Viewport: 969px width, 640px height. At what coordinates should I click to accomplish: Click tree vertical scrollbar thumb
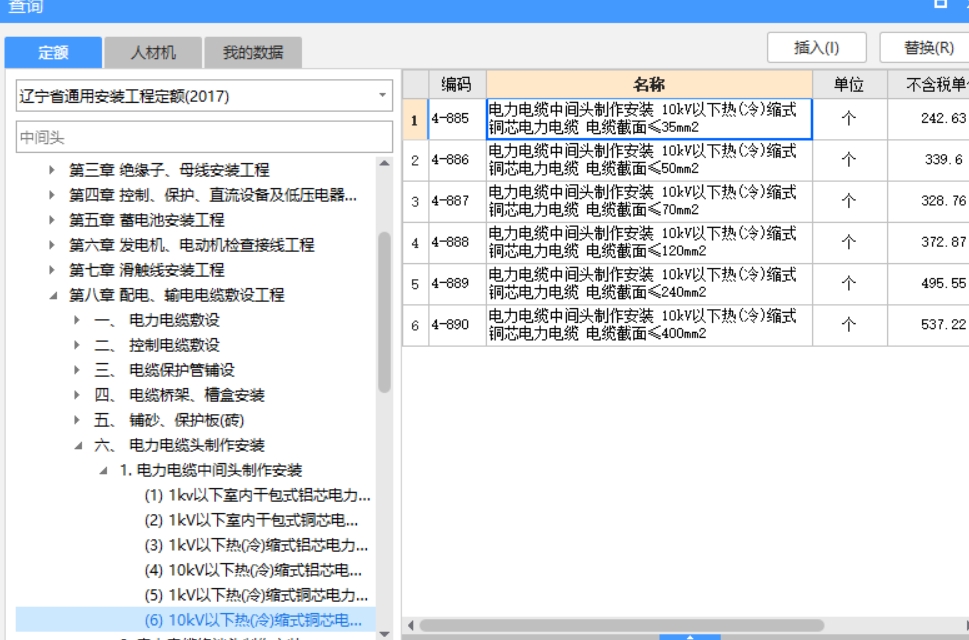384,312
